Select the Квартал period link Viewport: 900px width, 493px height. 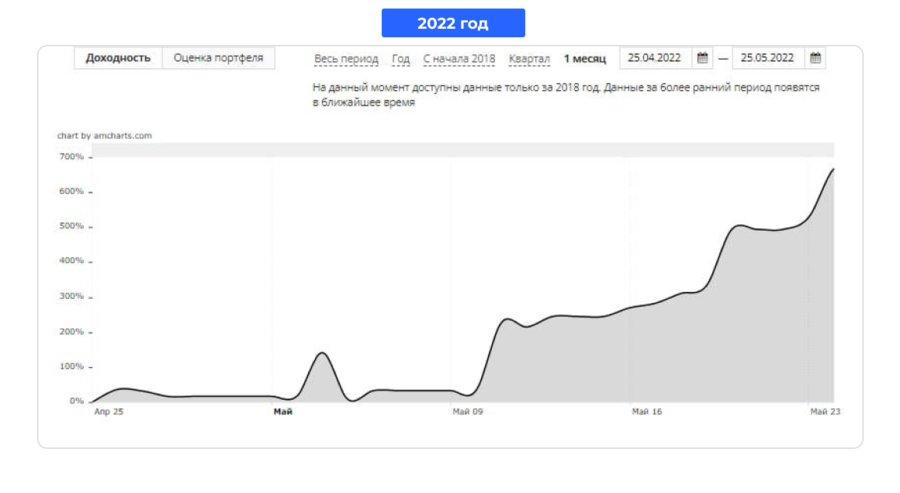(529, 59)
